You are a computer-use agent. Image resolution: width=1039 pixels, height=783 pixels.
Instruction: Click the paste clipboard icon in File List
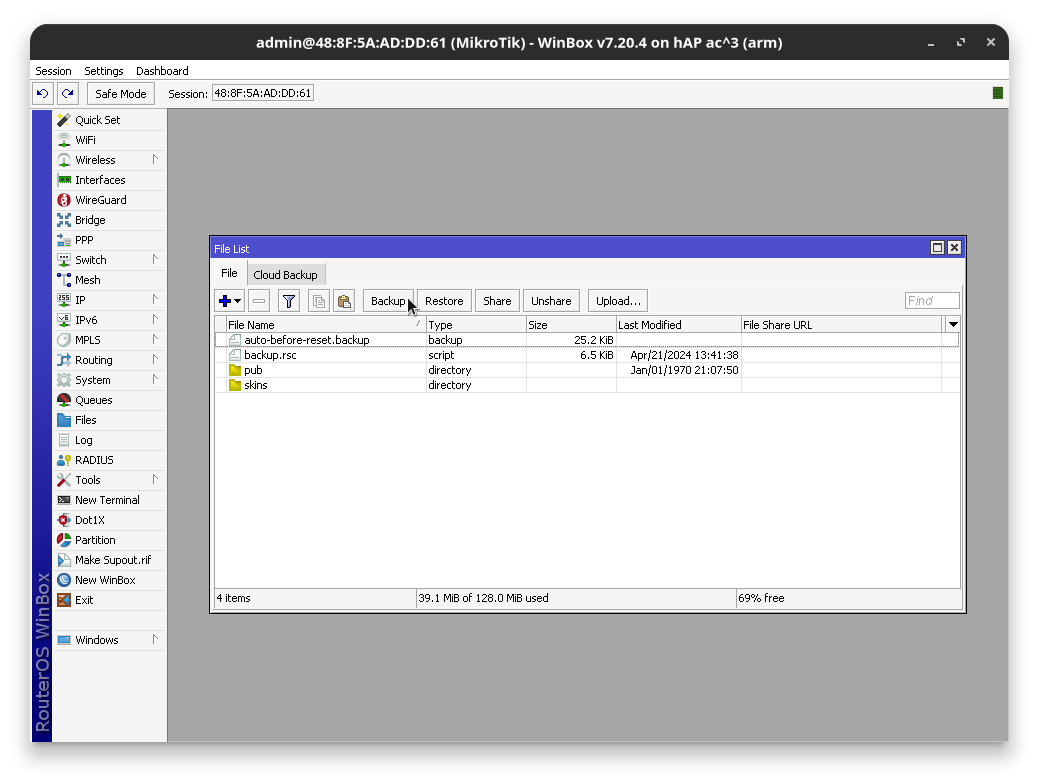(x=344, y=301)
